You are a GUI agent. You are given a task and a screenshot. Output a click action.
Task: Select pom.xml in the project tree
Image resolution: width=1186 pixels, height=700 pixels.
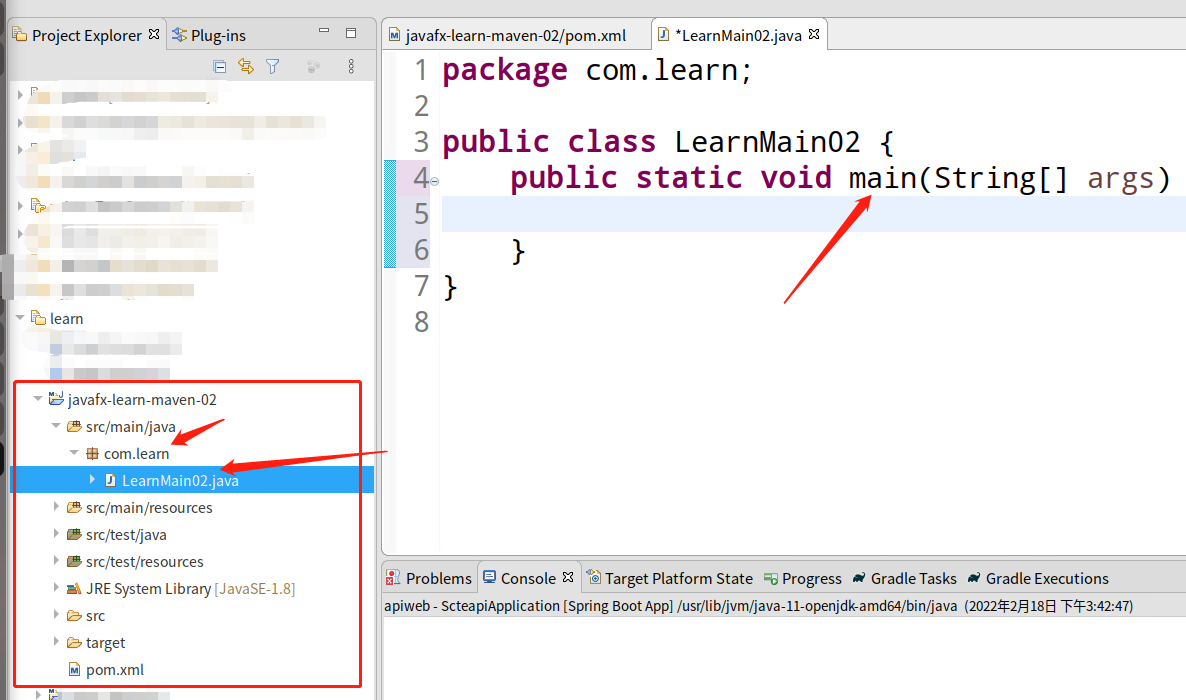(x=115, y=670)
